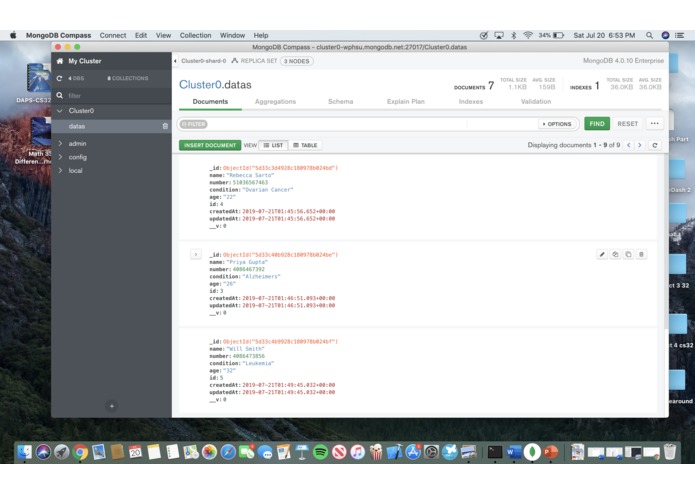Click the create database plus button
695x494 pixels.
112,406
